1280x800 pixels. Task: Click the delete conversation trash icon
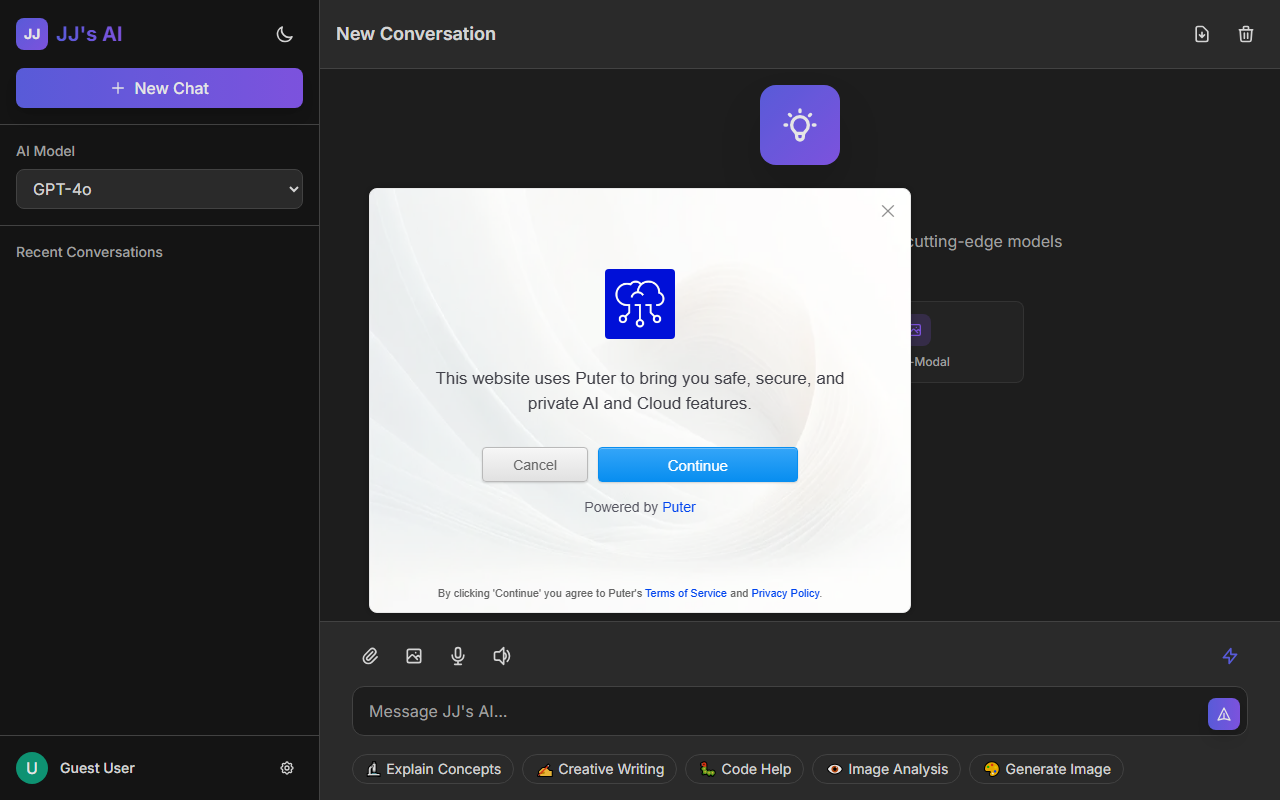pos(1245,33)
